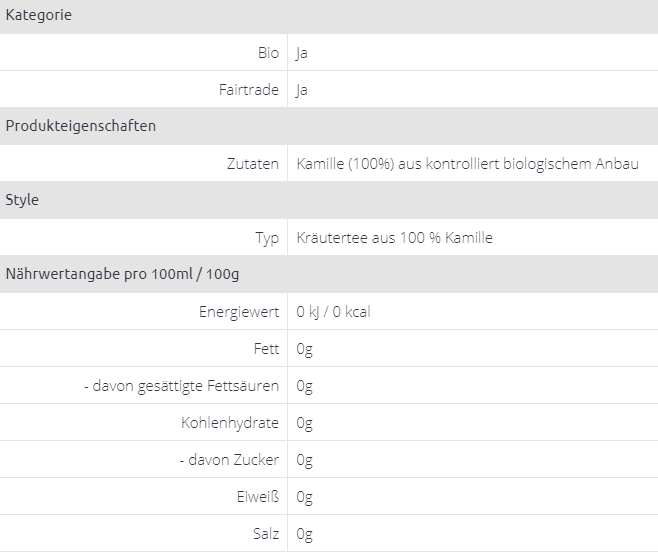Click the 0g value beside Salz
The height and width of the screenshot is (552, 658).
(305, 534)
